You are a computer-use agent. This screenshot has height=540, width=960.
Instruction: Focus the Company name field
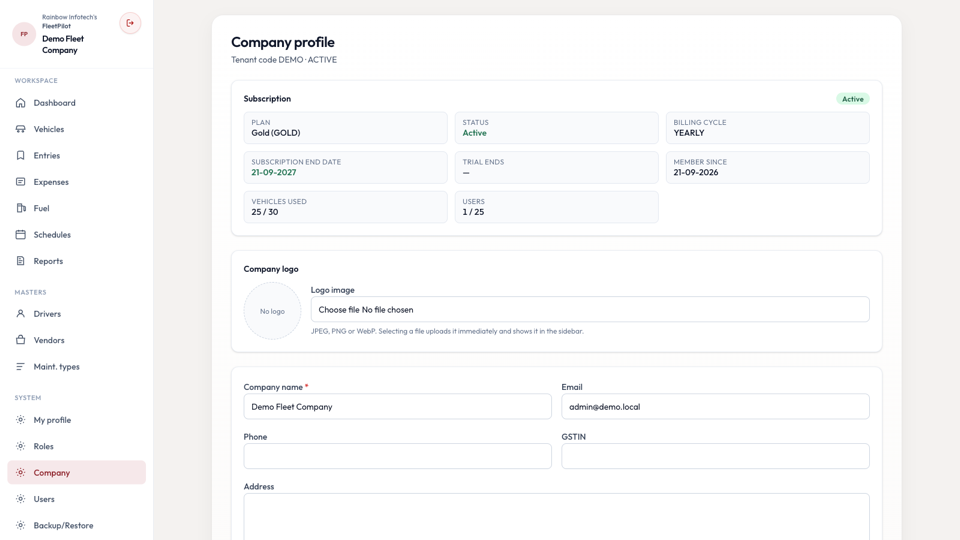click(397, 407)
